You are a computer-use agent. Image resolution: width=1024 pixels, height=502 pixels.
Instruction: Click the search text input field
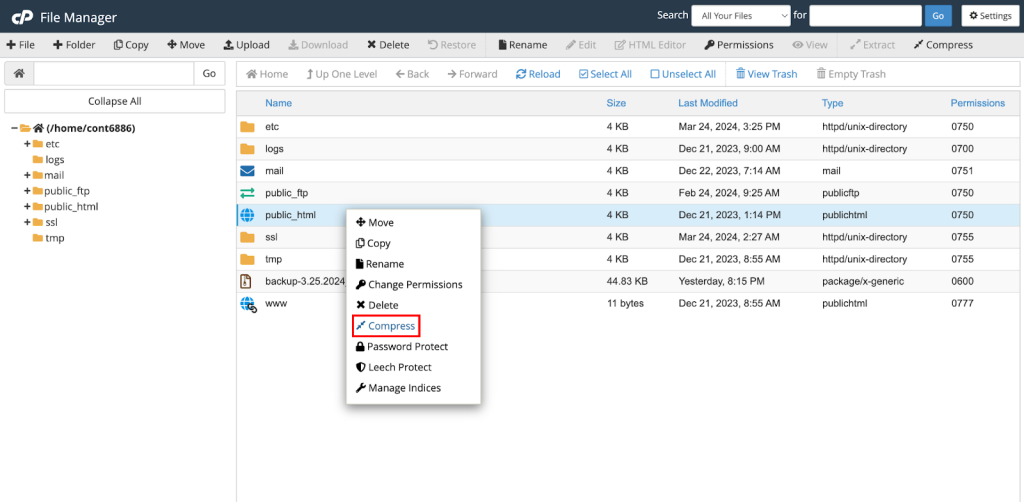click(x=865, y=16)
